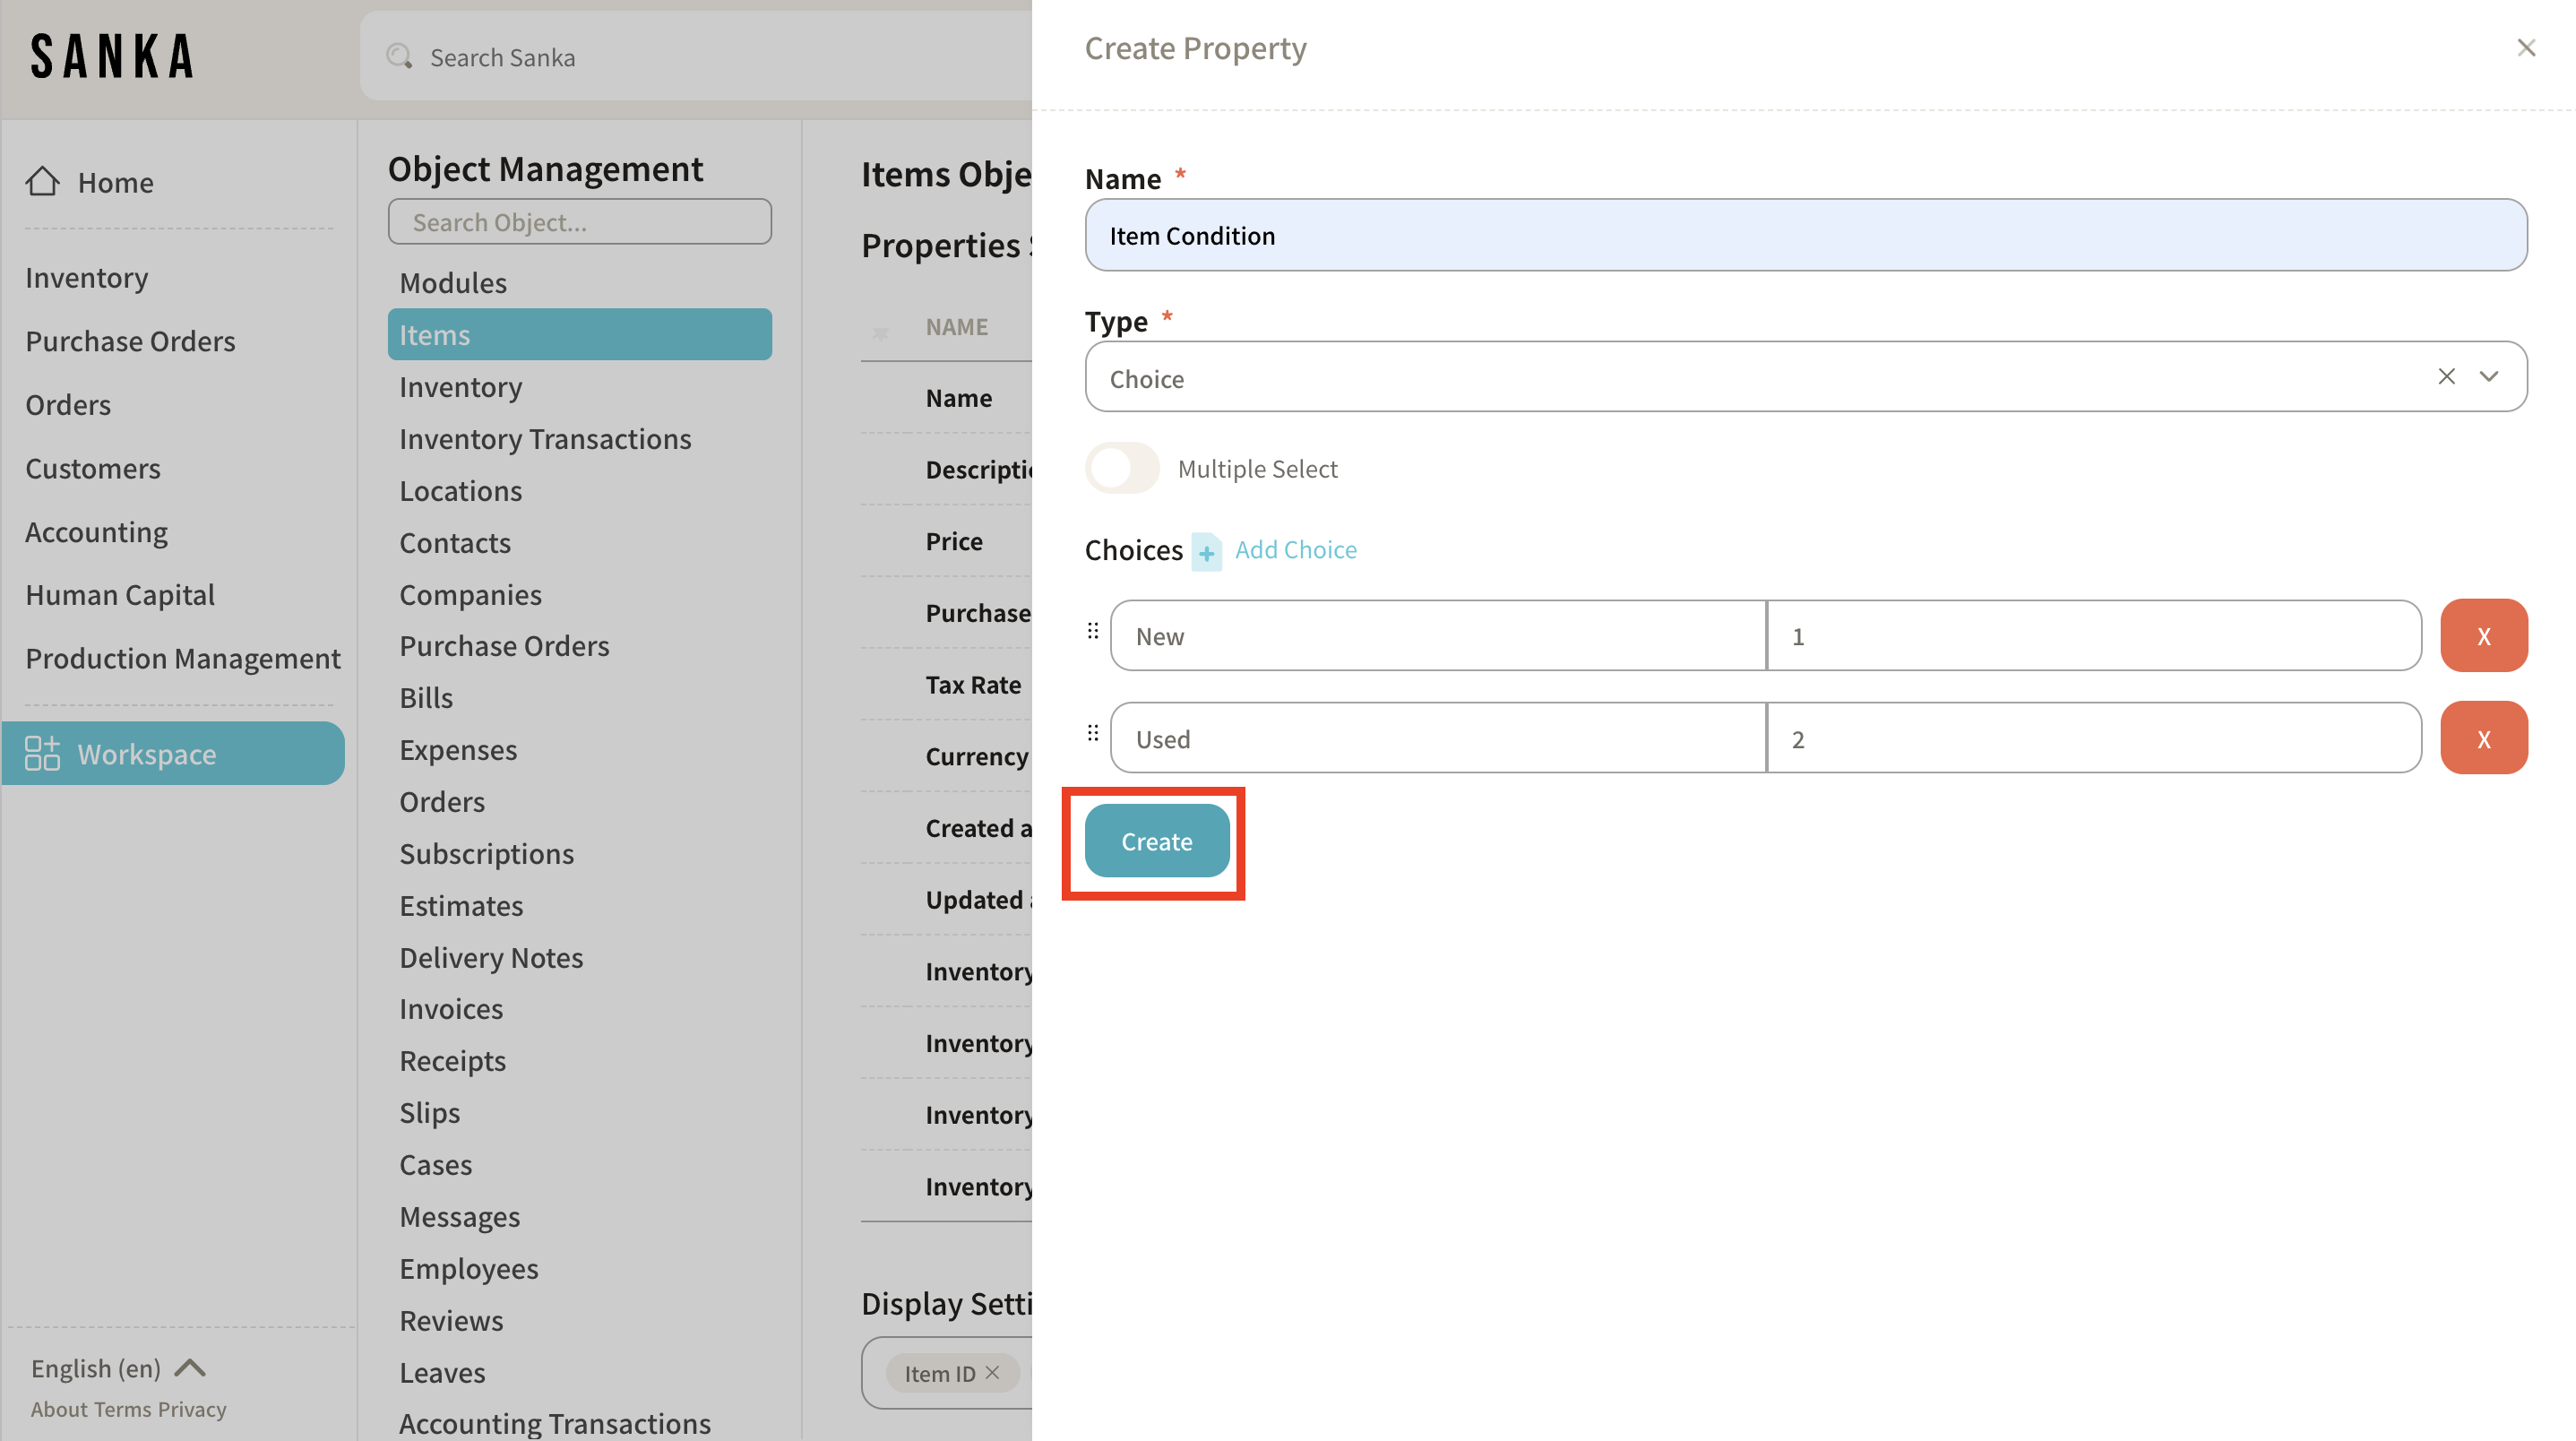This screenshot has width=2576, height=1441.
Task: Close the Create Property panel
Action: click(x=2525, y=48)
